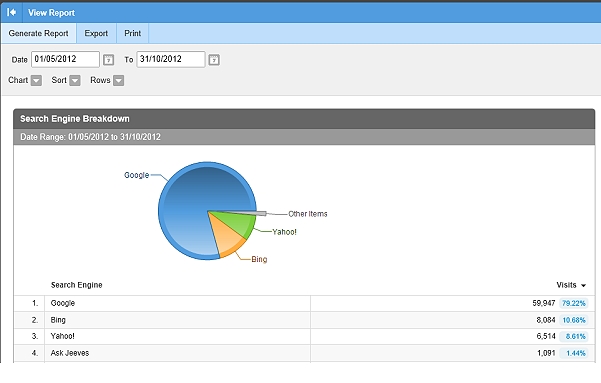Sort by Visits column header
This screenshot has width=601, height=383.
pyautogui.click(x=571, y=285)
